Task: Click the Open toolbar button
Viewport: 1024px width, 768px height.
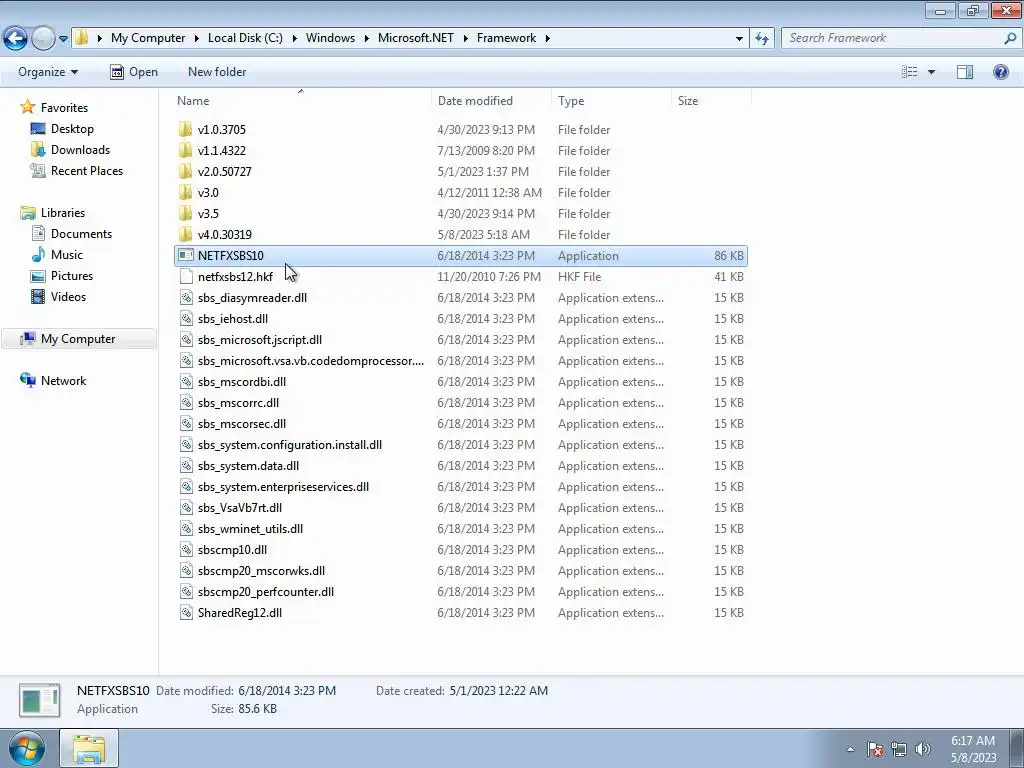Action: click(x=134, y=72)
